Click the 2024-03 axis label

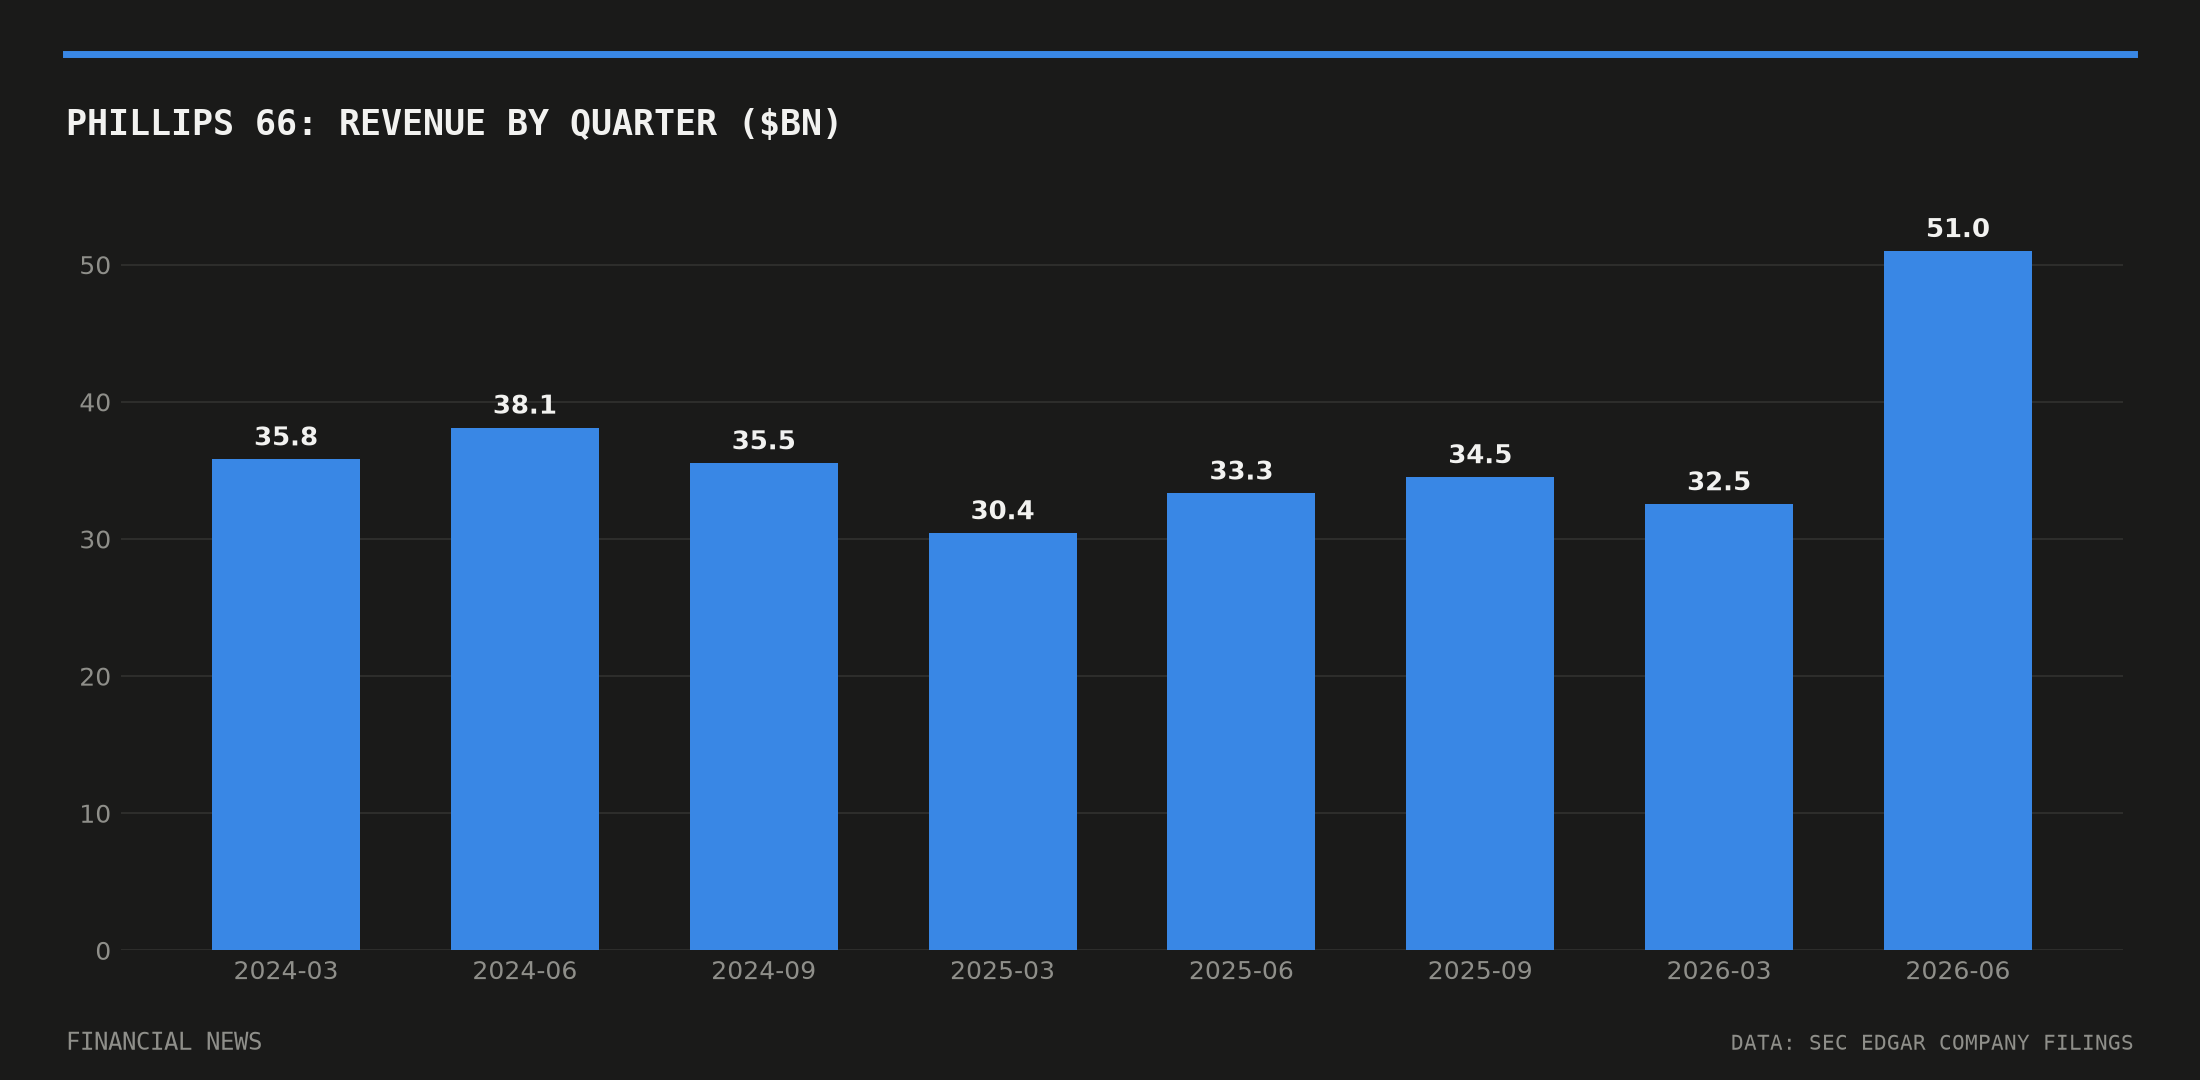pos(286,971)
